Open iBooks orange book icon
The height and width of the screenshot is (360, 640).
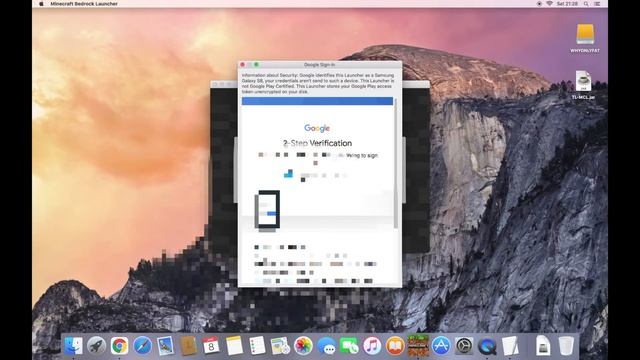(x=395, y=346)
